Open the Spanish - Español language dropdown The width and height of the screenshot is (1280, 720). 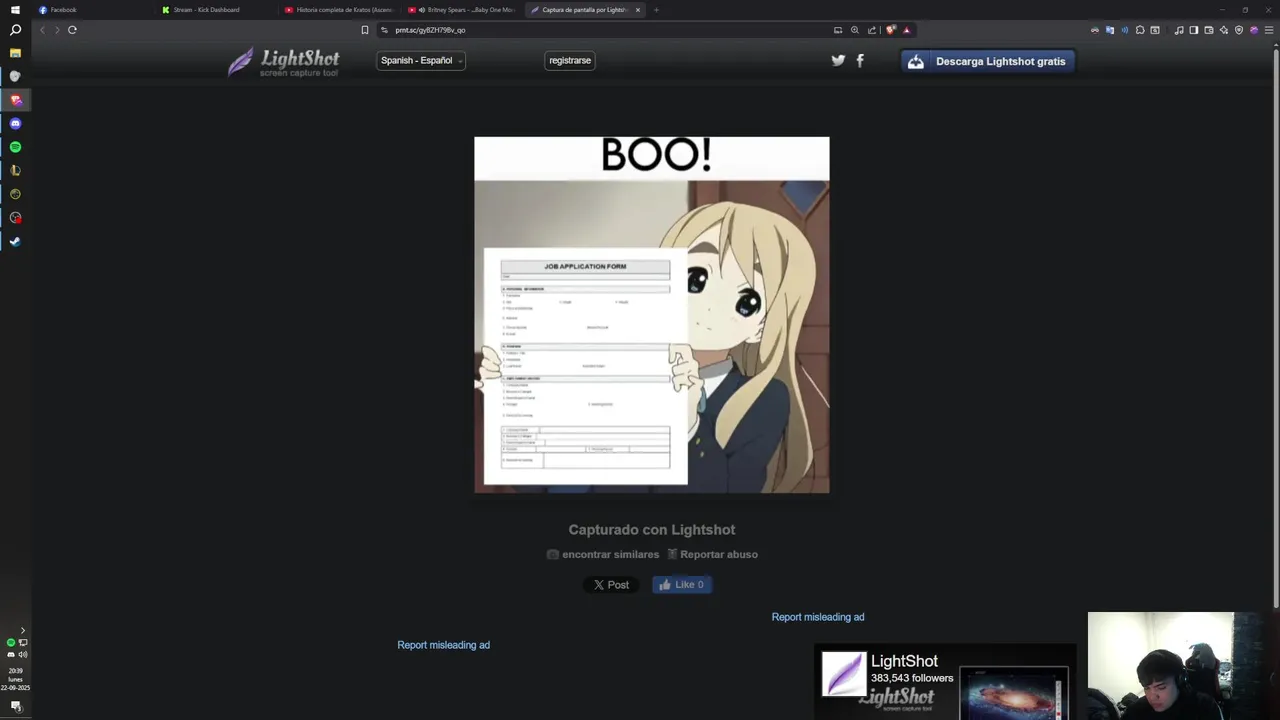click(x=421, y=60)
